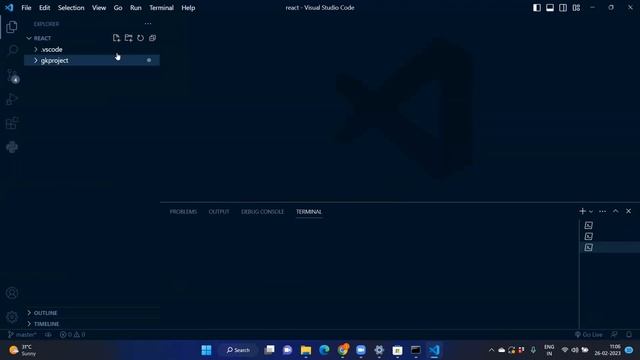Create a new file in REACT folder
Screen dimensions: 640x360
[x=116, y=38]
